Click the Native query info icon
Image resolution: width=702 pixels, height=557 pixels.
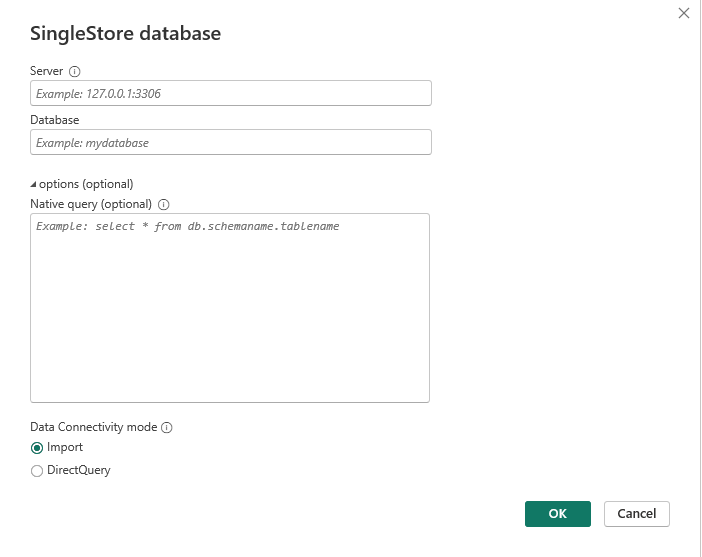point(164,205)
